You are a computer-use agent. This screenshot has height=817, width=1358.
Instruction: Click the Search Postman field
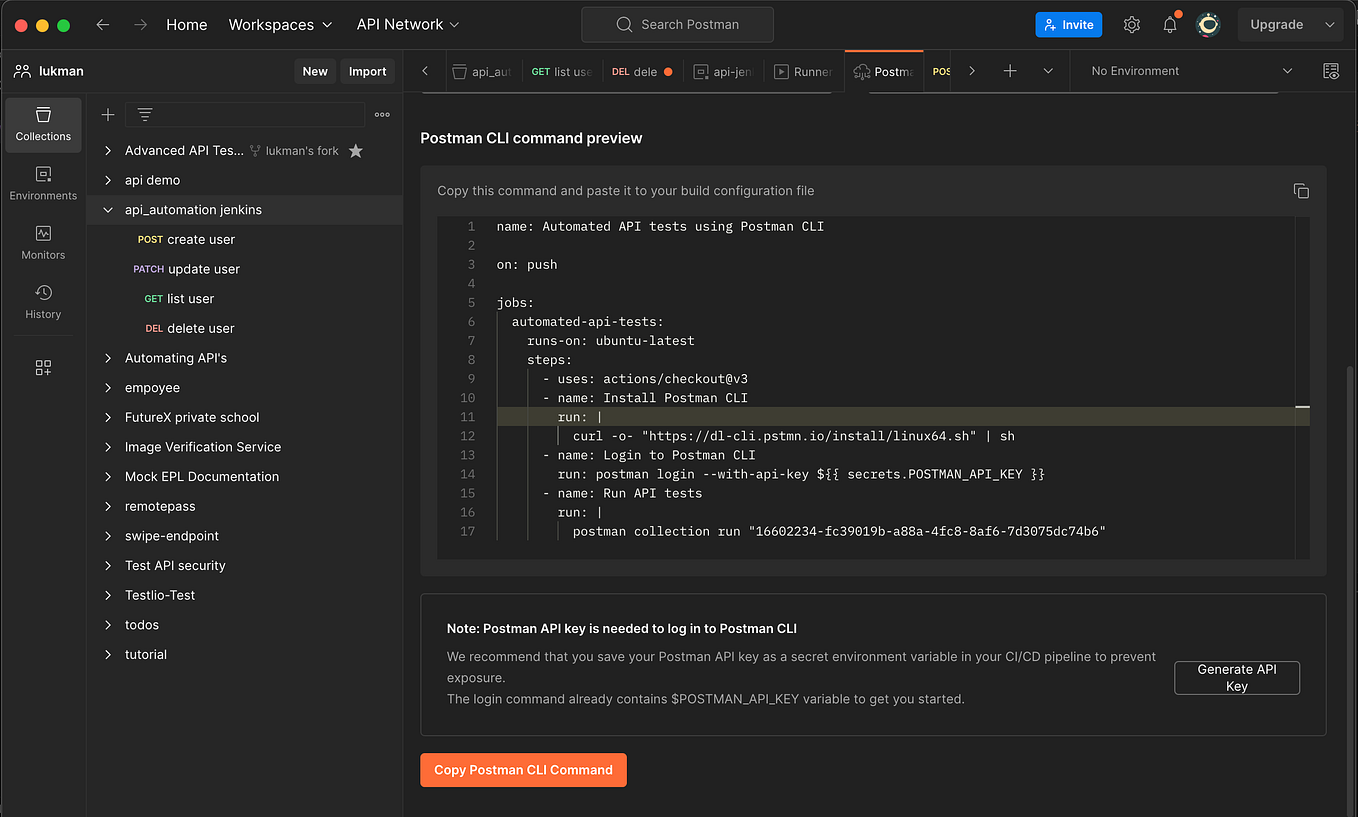coord(677,24)
